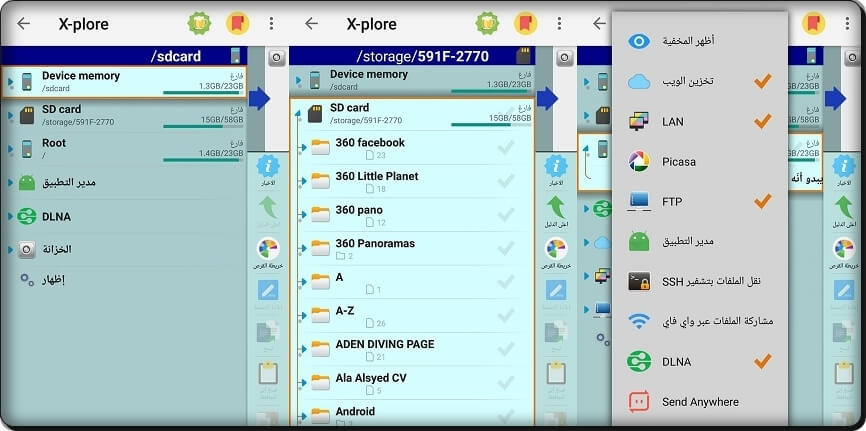The height and width of the screenshot is (431, 866).
Task: Tap Device memory usage bar in /sdcard pane
Action: 203,93
